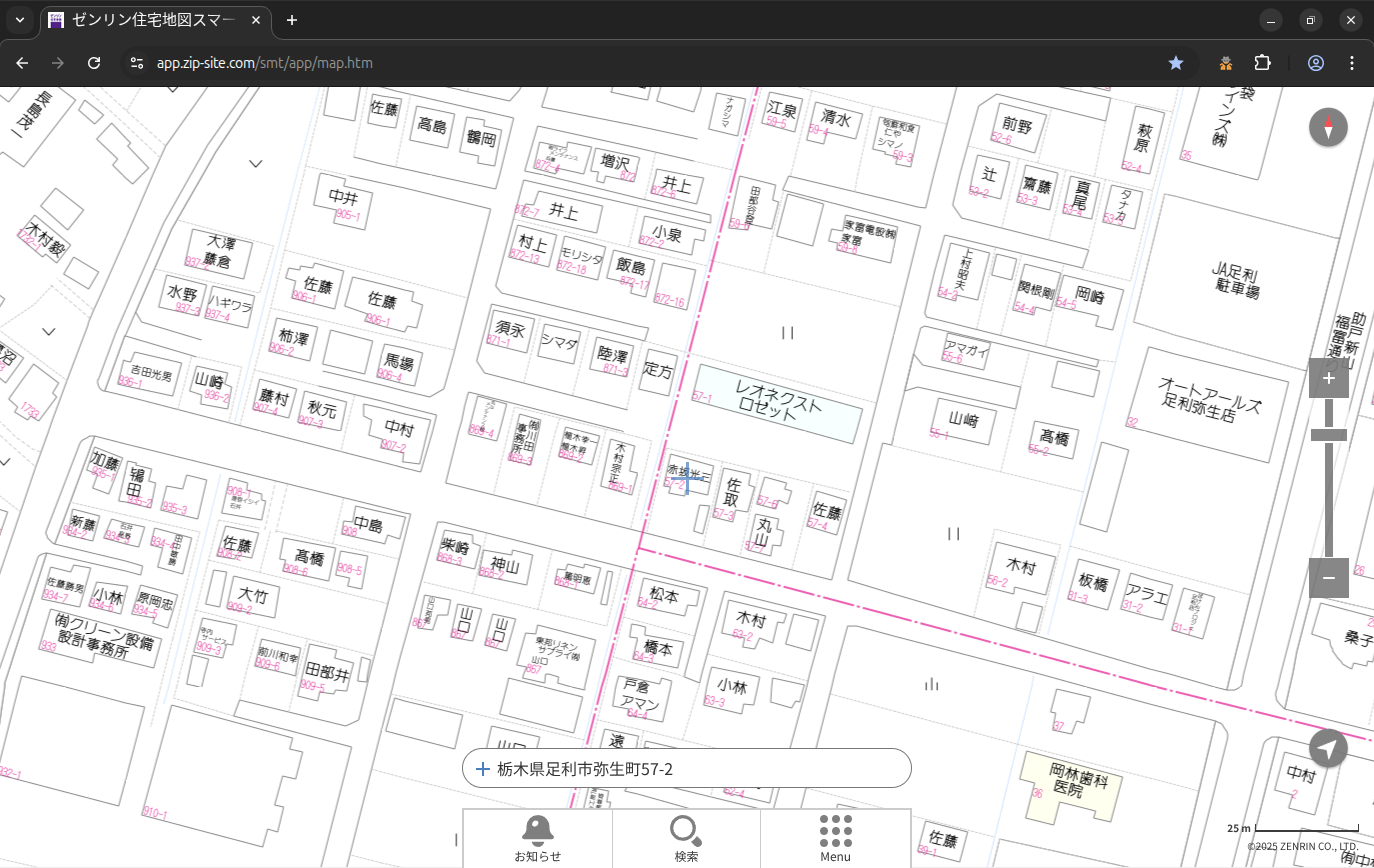Open the browser extensions puzzle icon
The image size is (1374, 868).
pyautogui.click(x=1262, y=63)
